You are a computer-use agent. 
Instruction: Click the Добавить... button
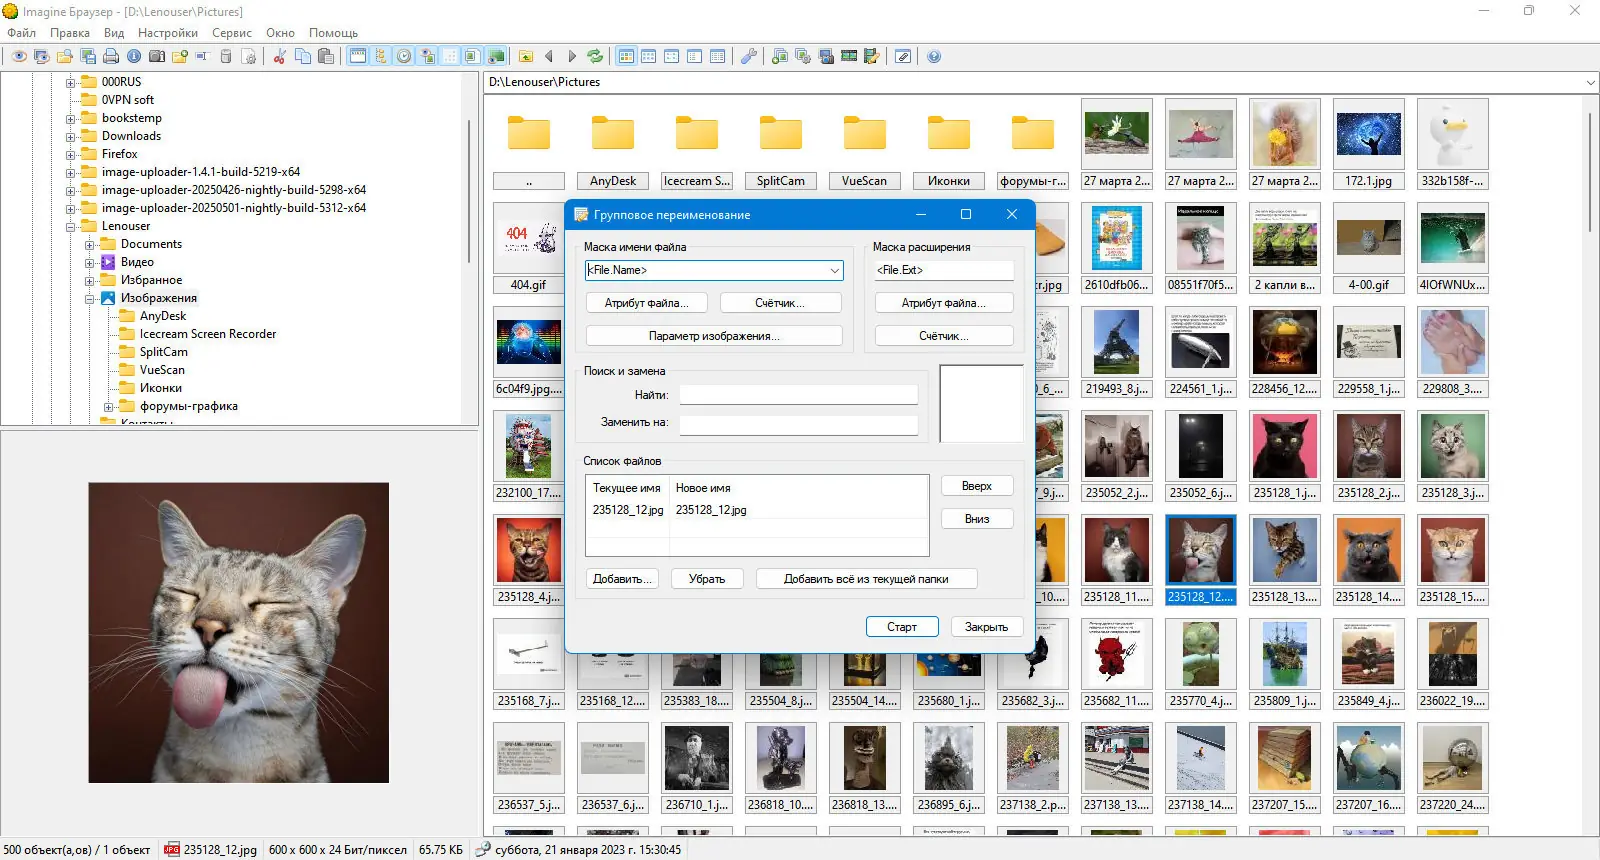622,579
